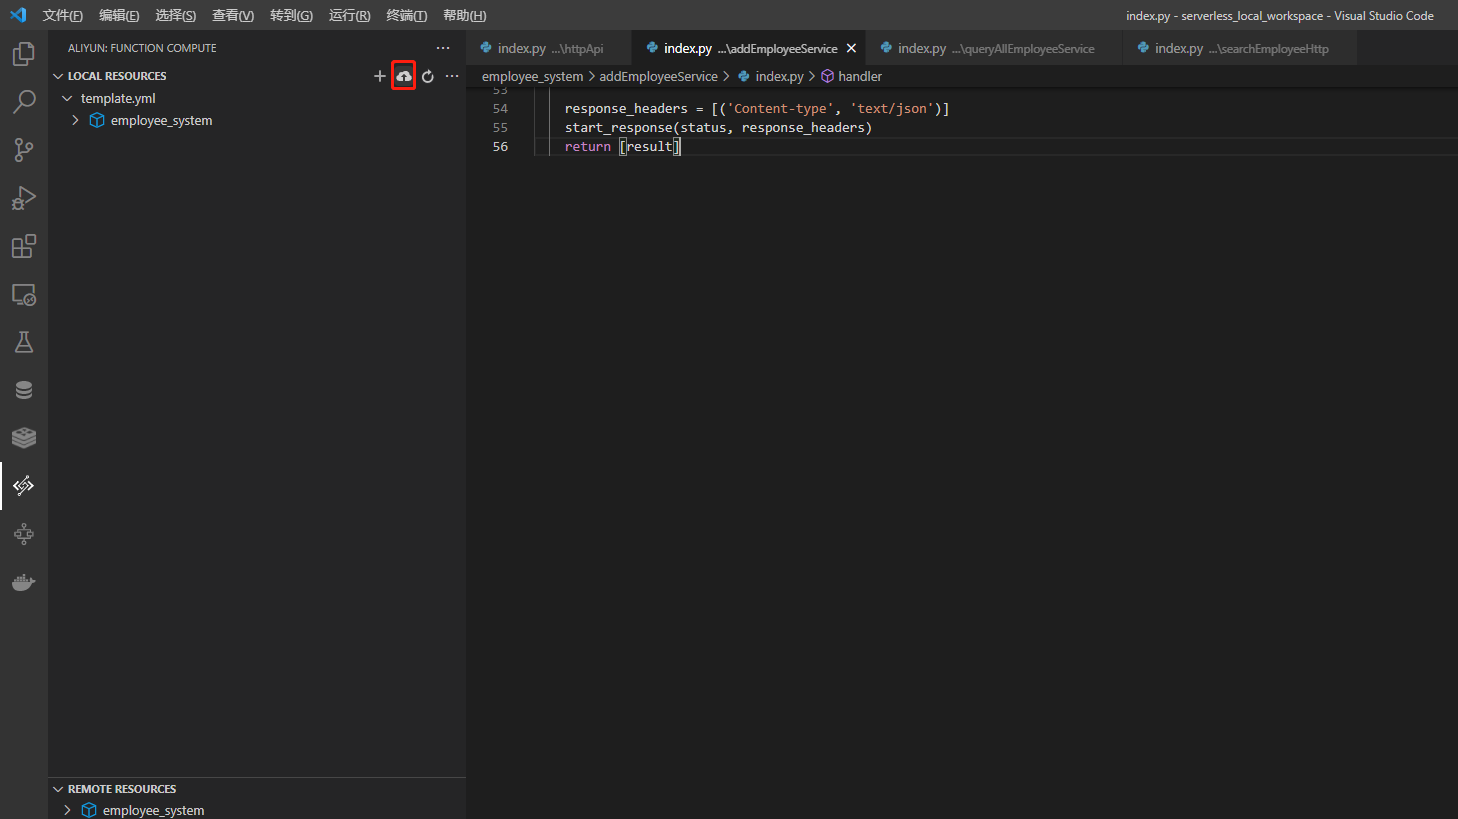This screenshot has height=819, width=1458.
Task: Click the remote employee_system cube icon
Action: point(89,810)
